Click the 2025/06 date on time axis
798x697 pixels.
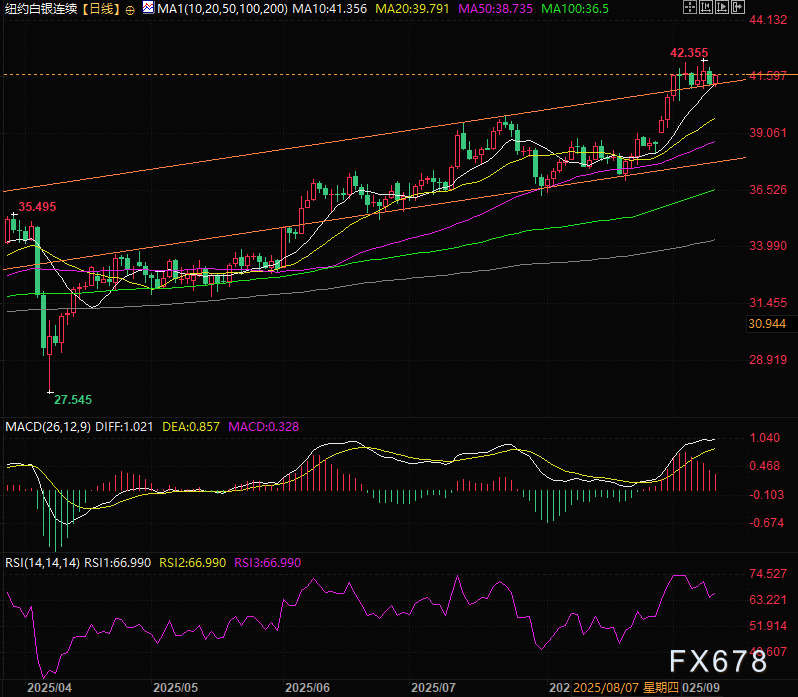point(308,689)
